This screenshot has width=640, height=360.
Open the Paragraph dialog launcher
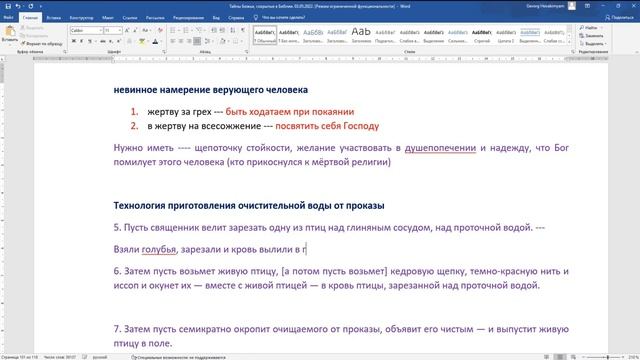247,52
